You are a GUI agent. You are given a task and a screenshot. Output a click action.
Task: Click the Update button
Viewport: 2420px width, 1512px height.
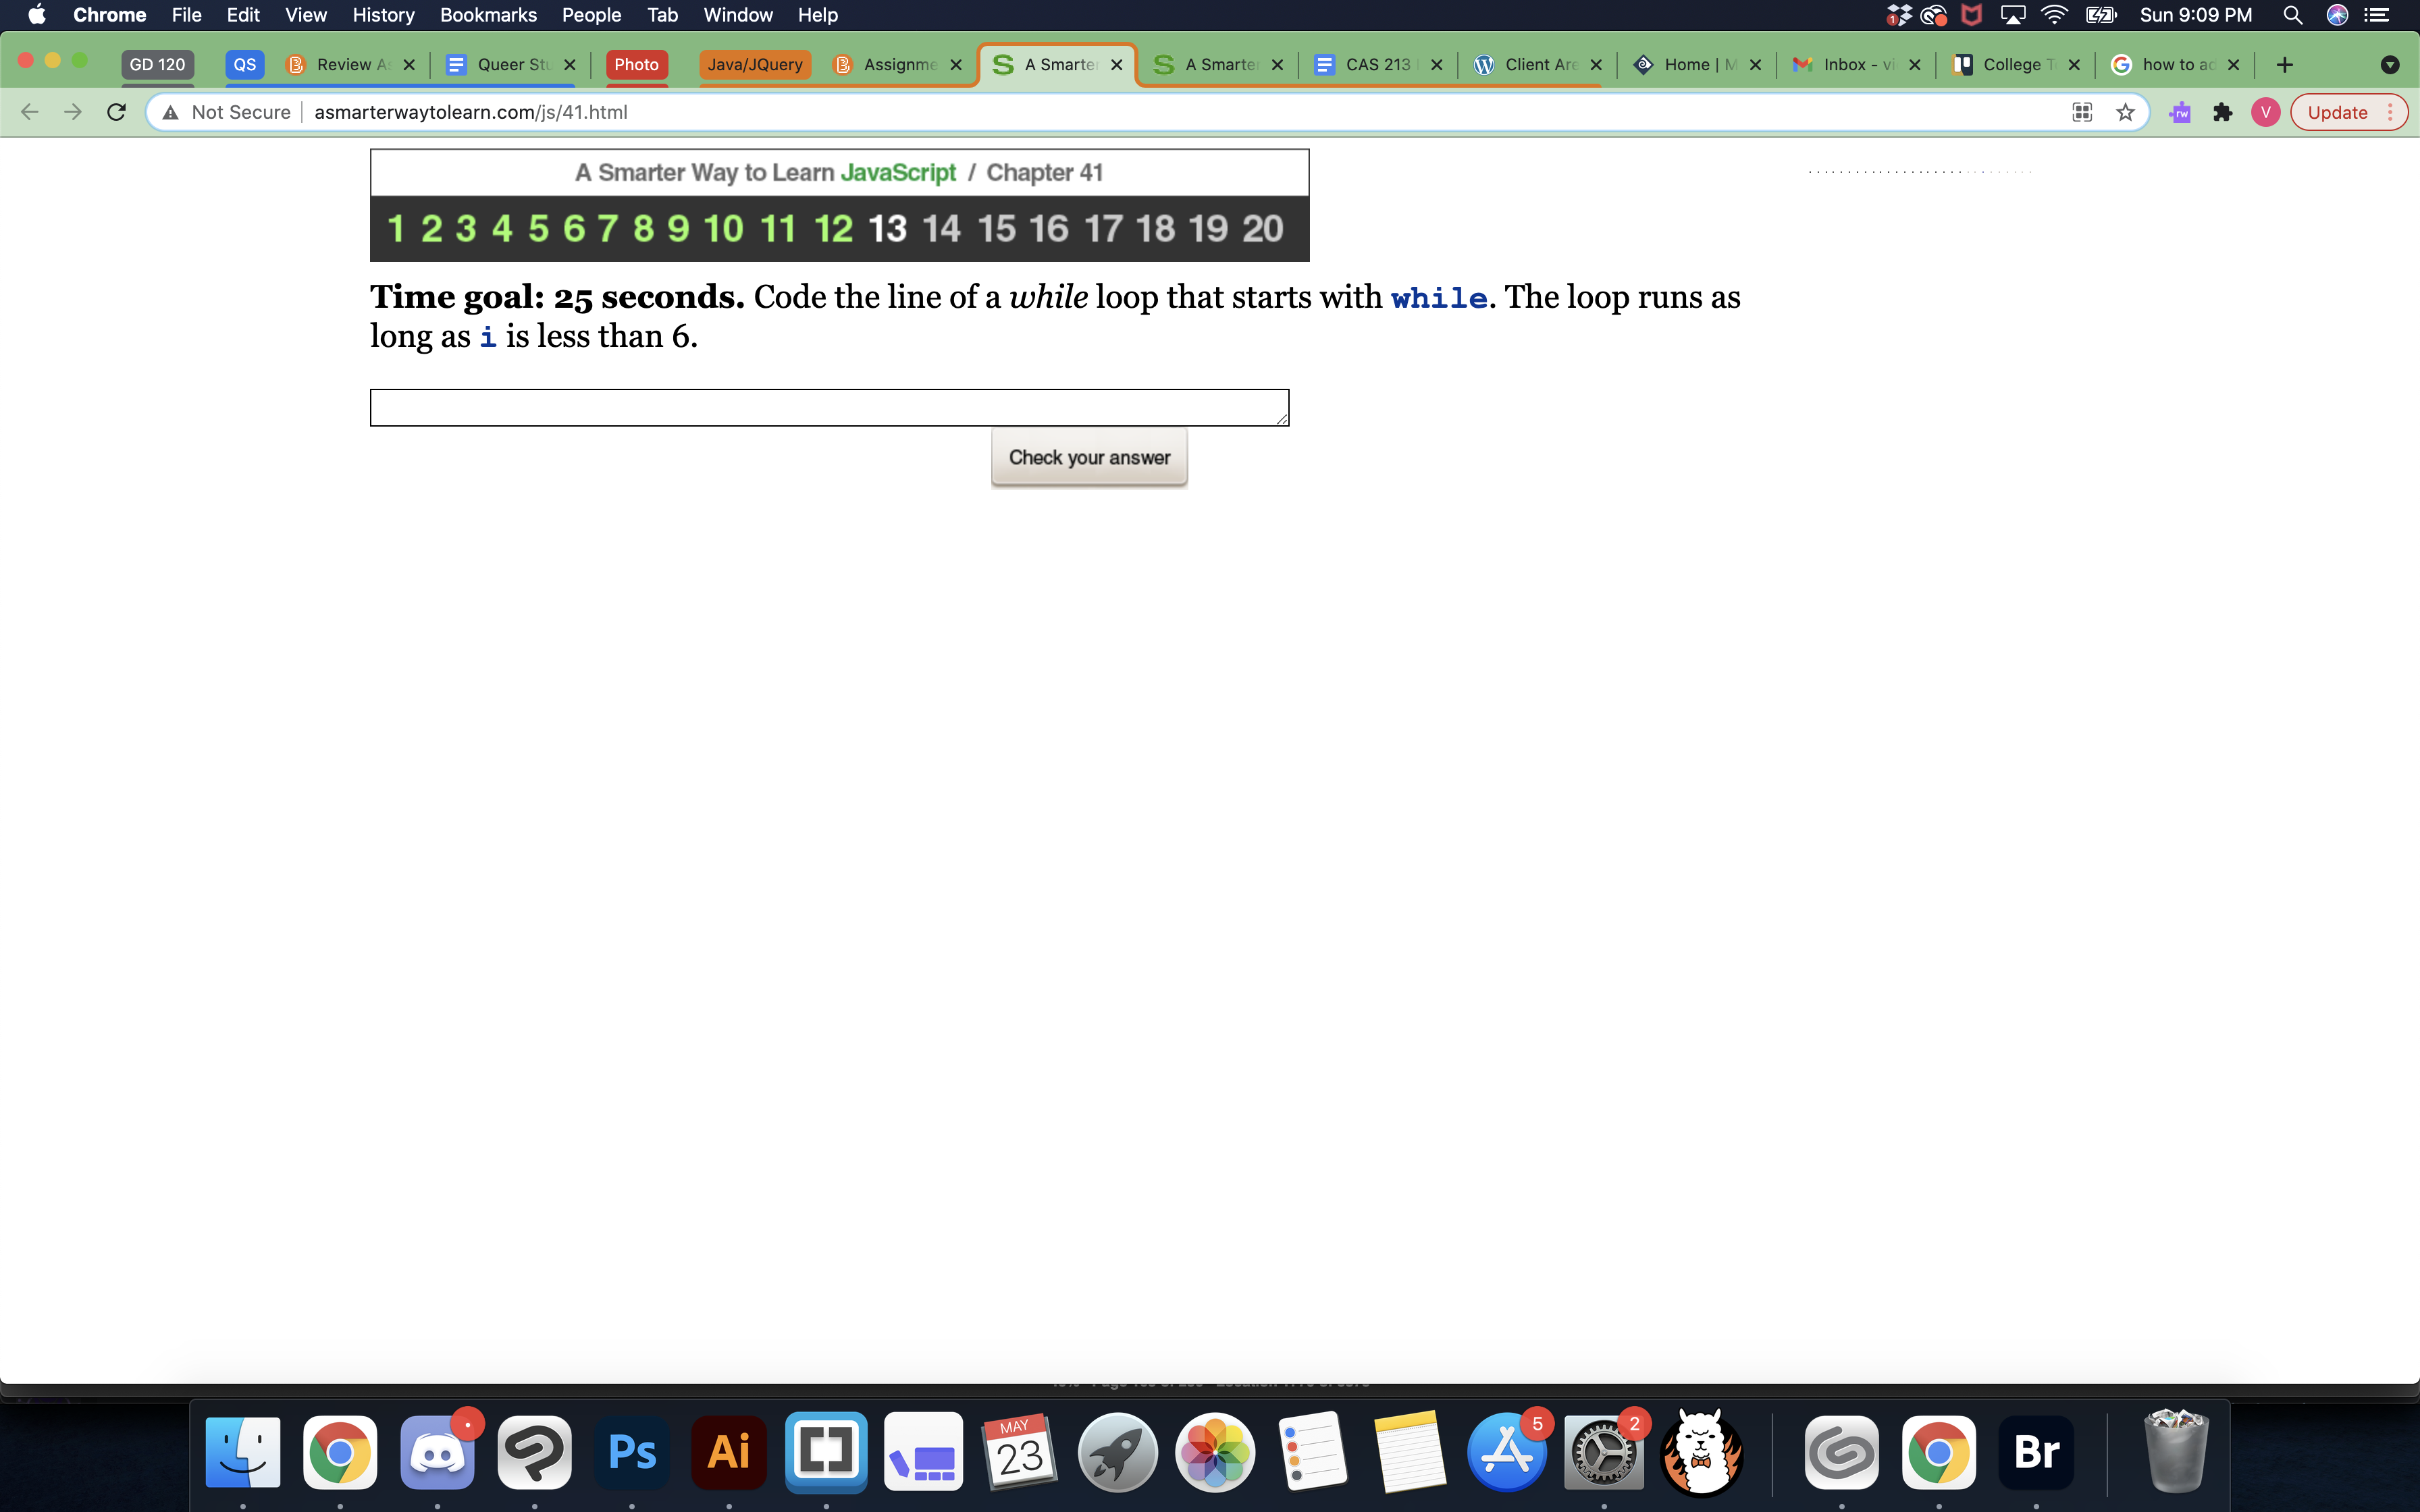coord(2337,112)
